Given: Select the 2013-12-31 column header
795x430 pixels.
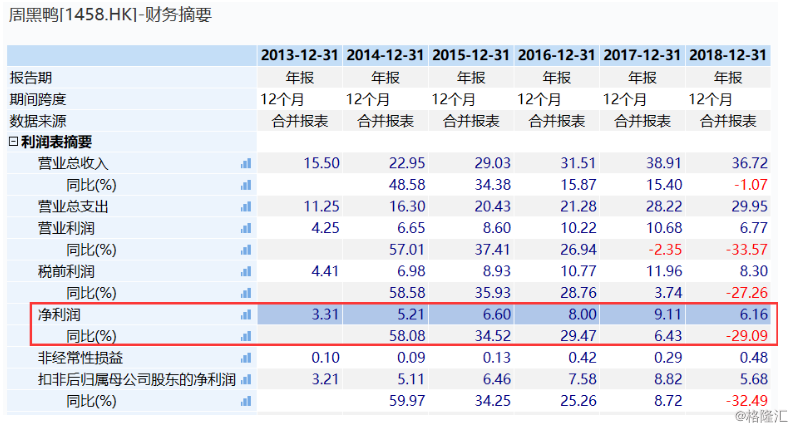Looking at the screenshot, I should click(x=300, y=55).
